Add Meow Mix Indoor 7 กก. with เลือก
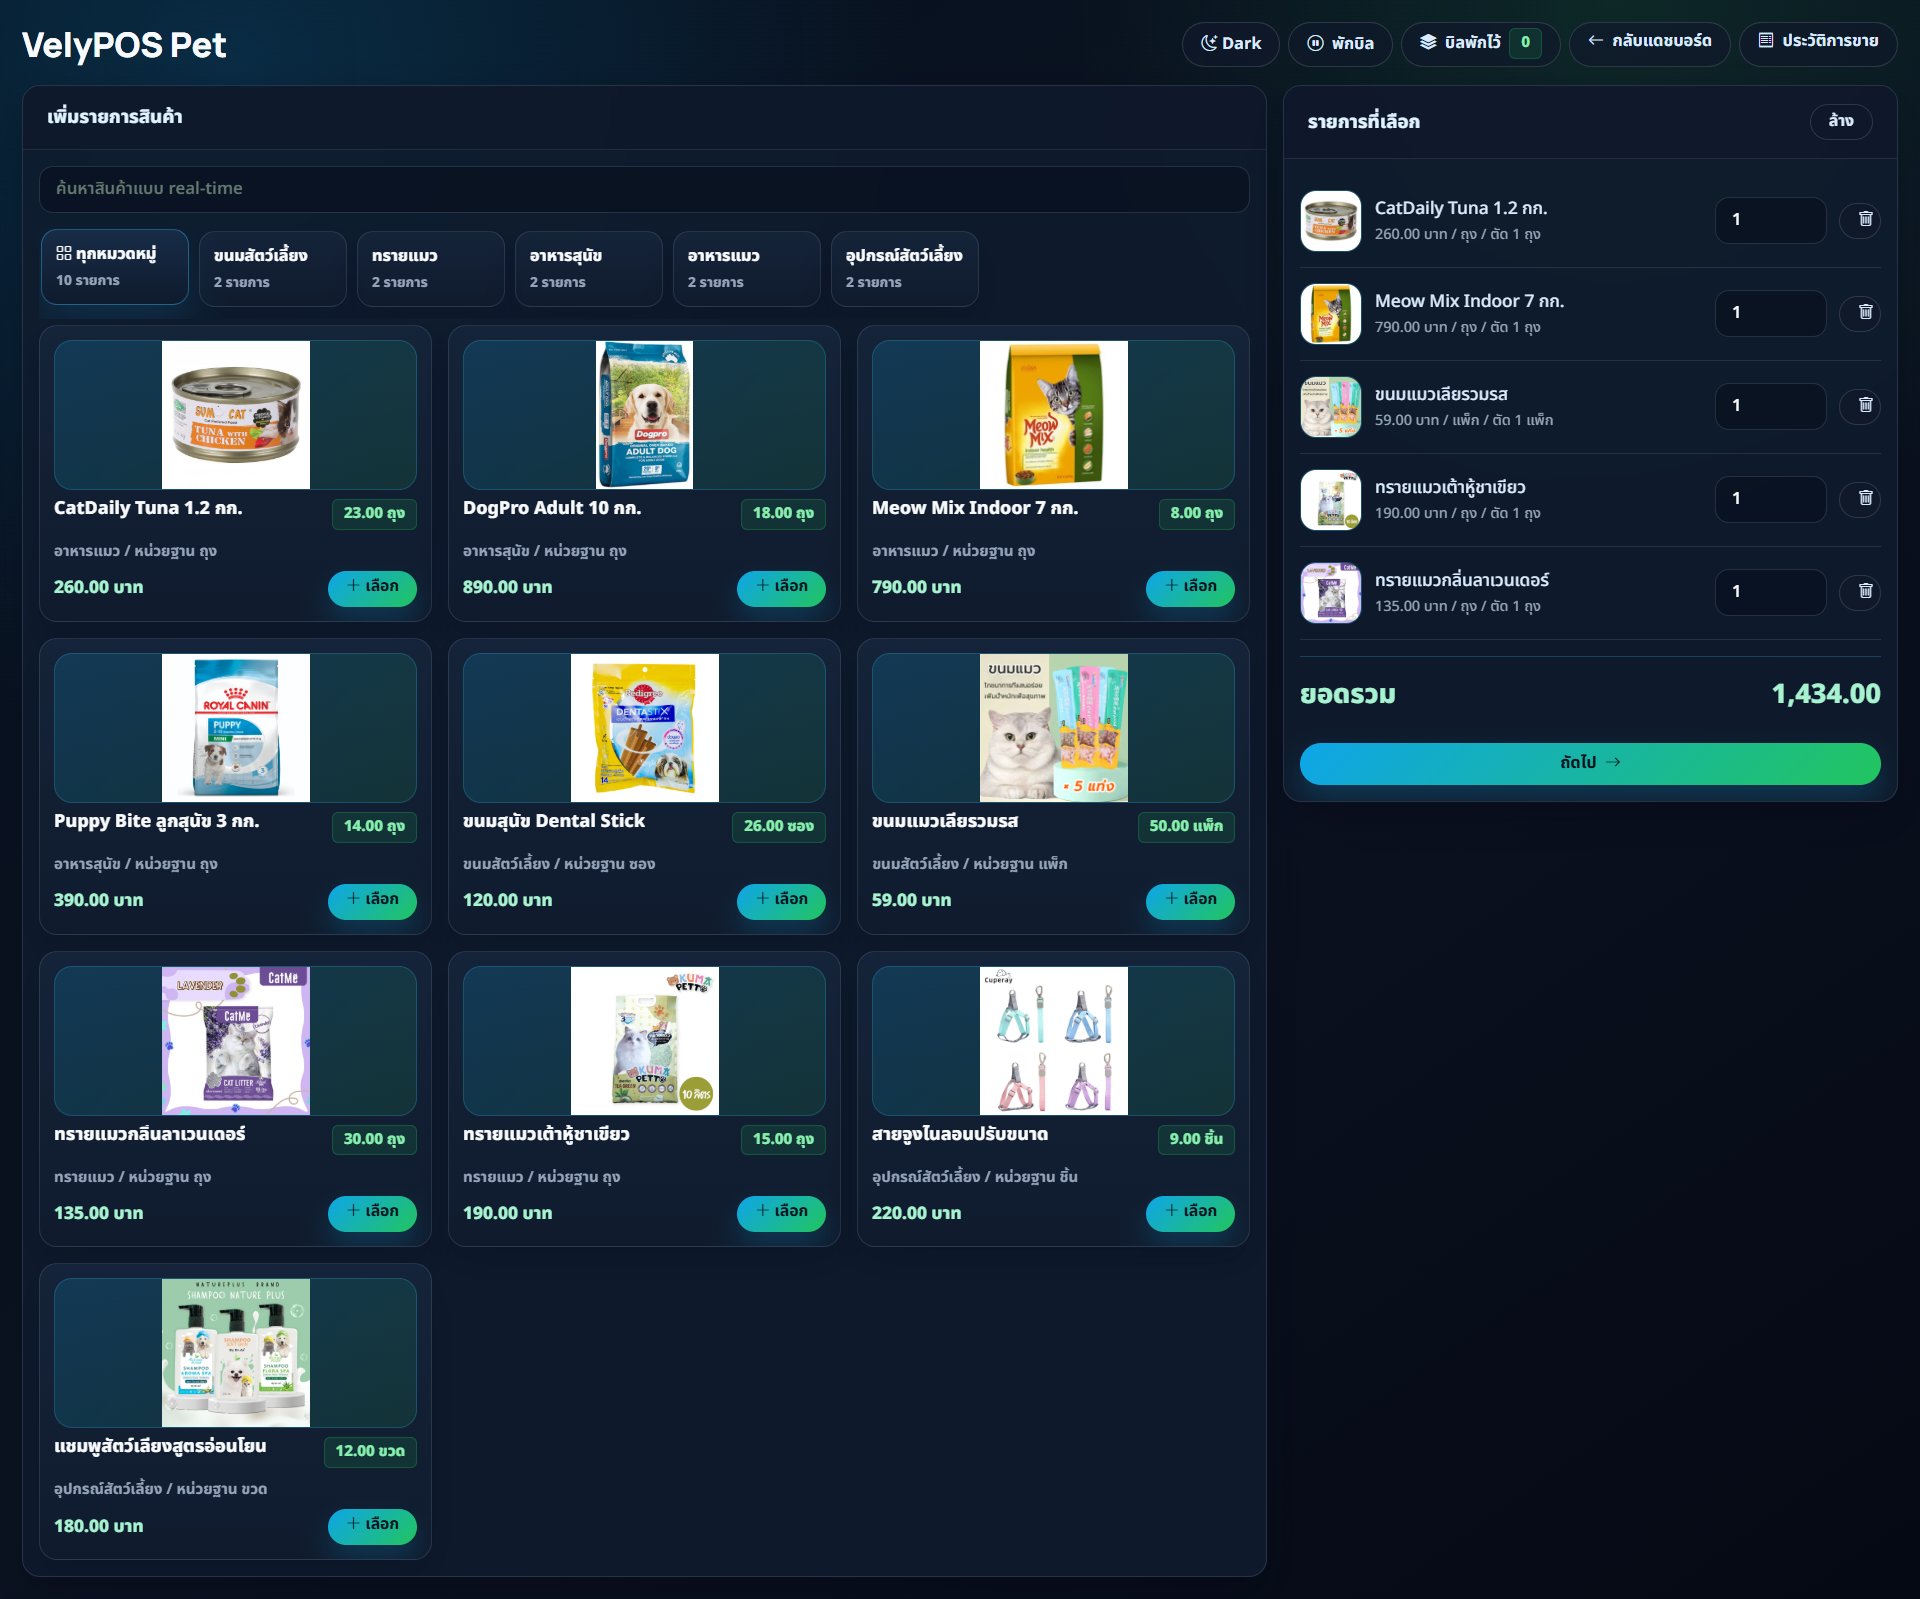 1190,587
